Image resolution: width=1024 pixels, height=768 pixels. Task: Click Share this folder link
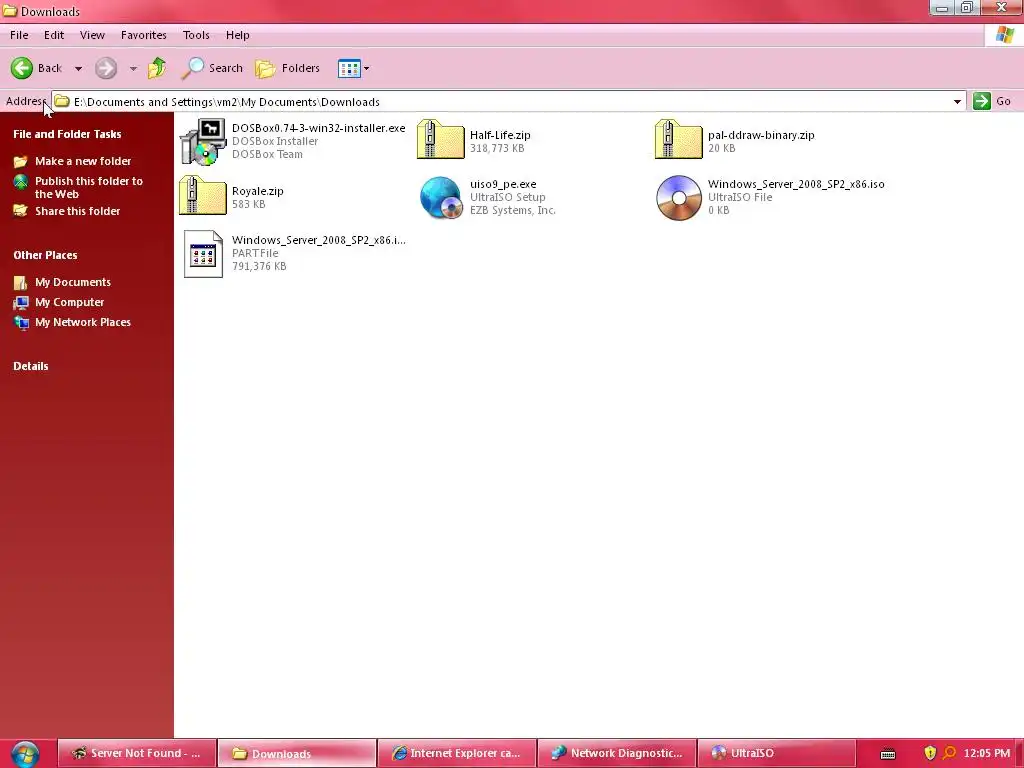(x=78, y=211)
